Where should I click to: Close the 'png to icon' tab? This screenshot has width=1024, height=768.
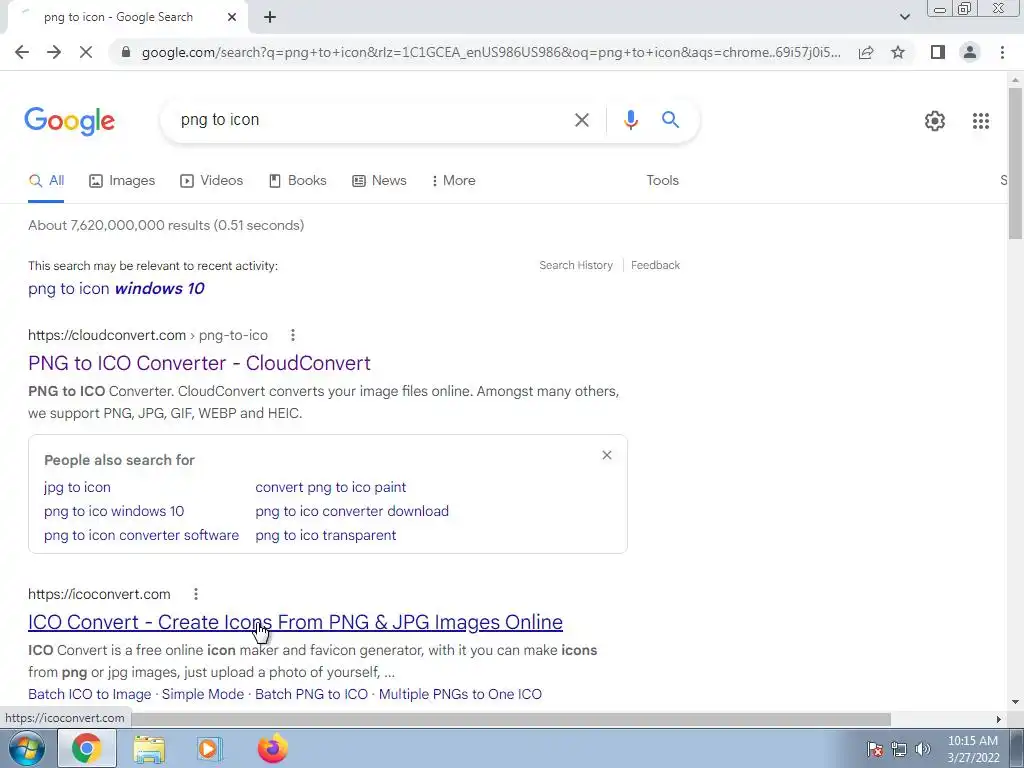(232, 17)
